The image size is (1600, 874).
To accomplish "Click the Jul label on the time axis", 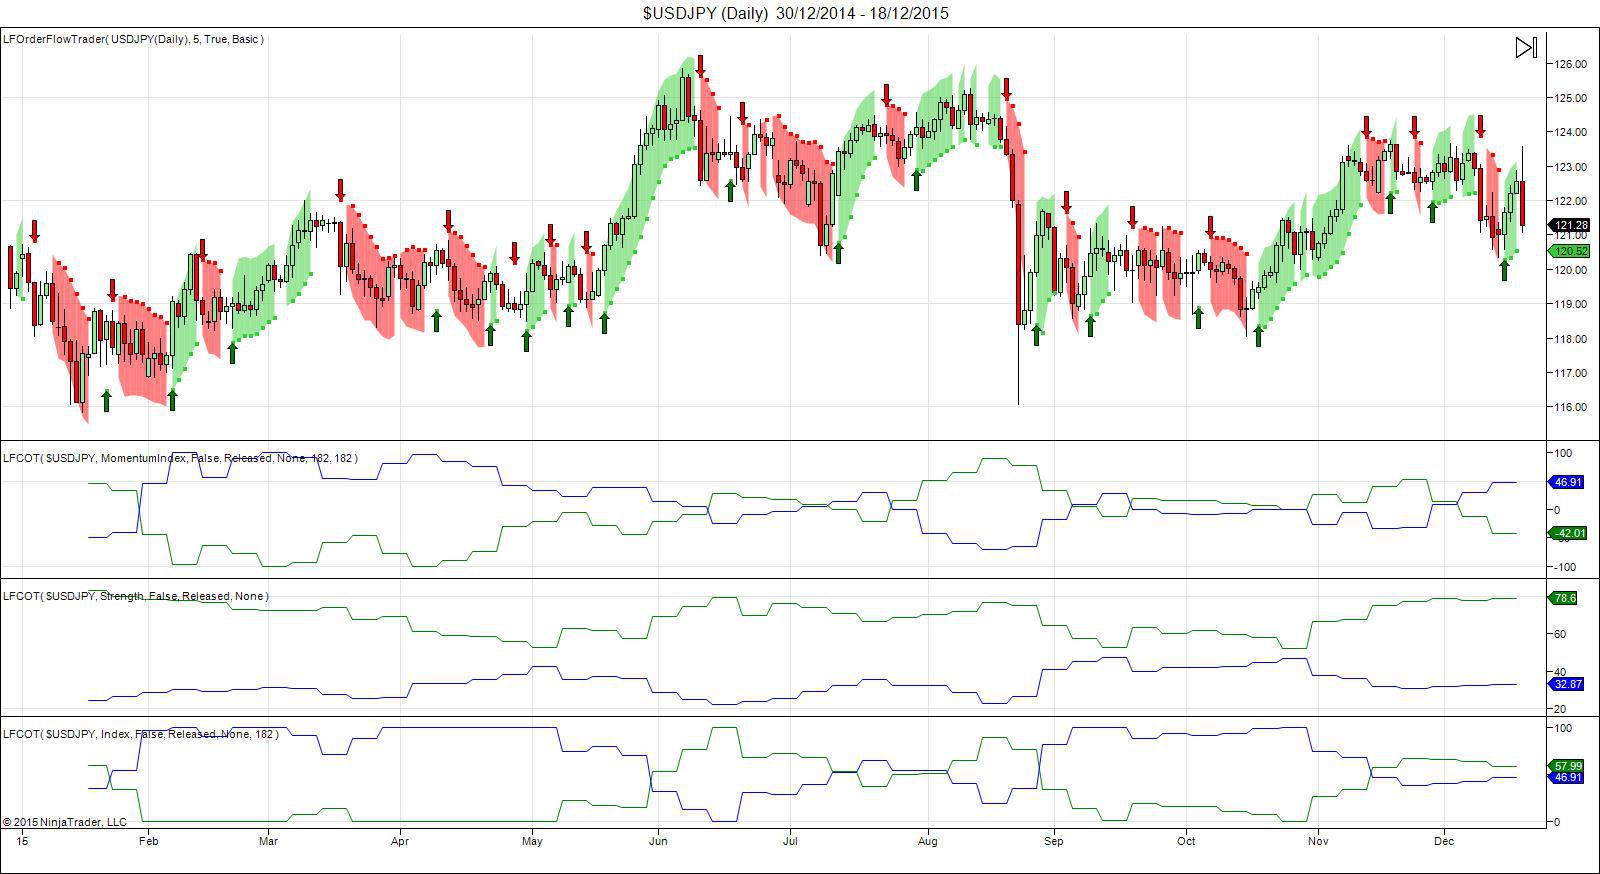I will pos(789,841).
